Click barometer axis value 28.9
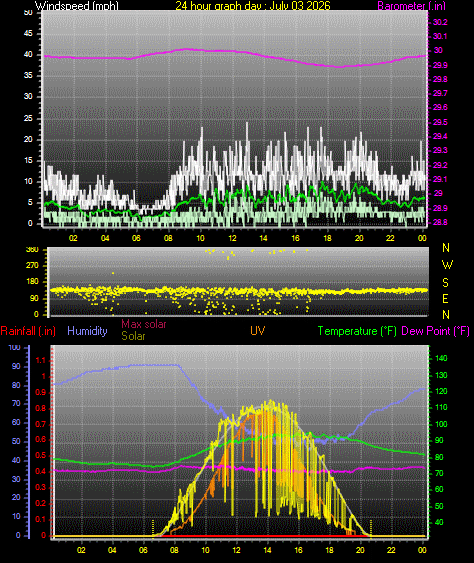The image size is (474, 563). (x=440, y=208)
